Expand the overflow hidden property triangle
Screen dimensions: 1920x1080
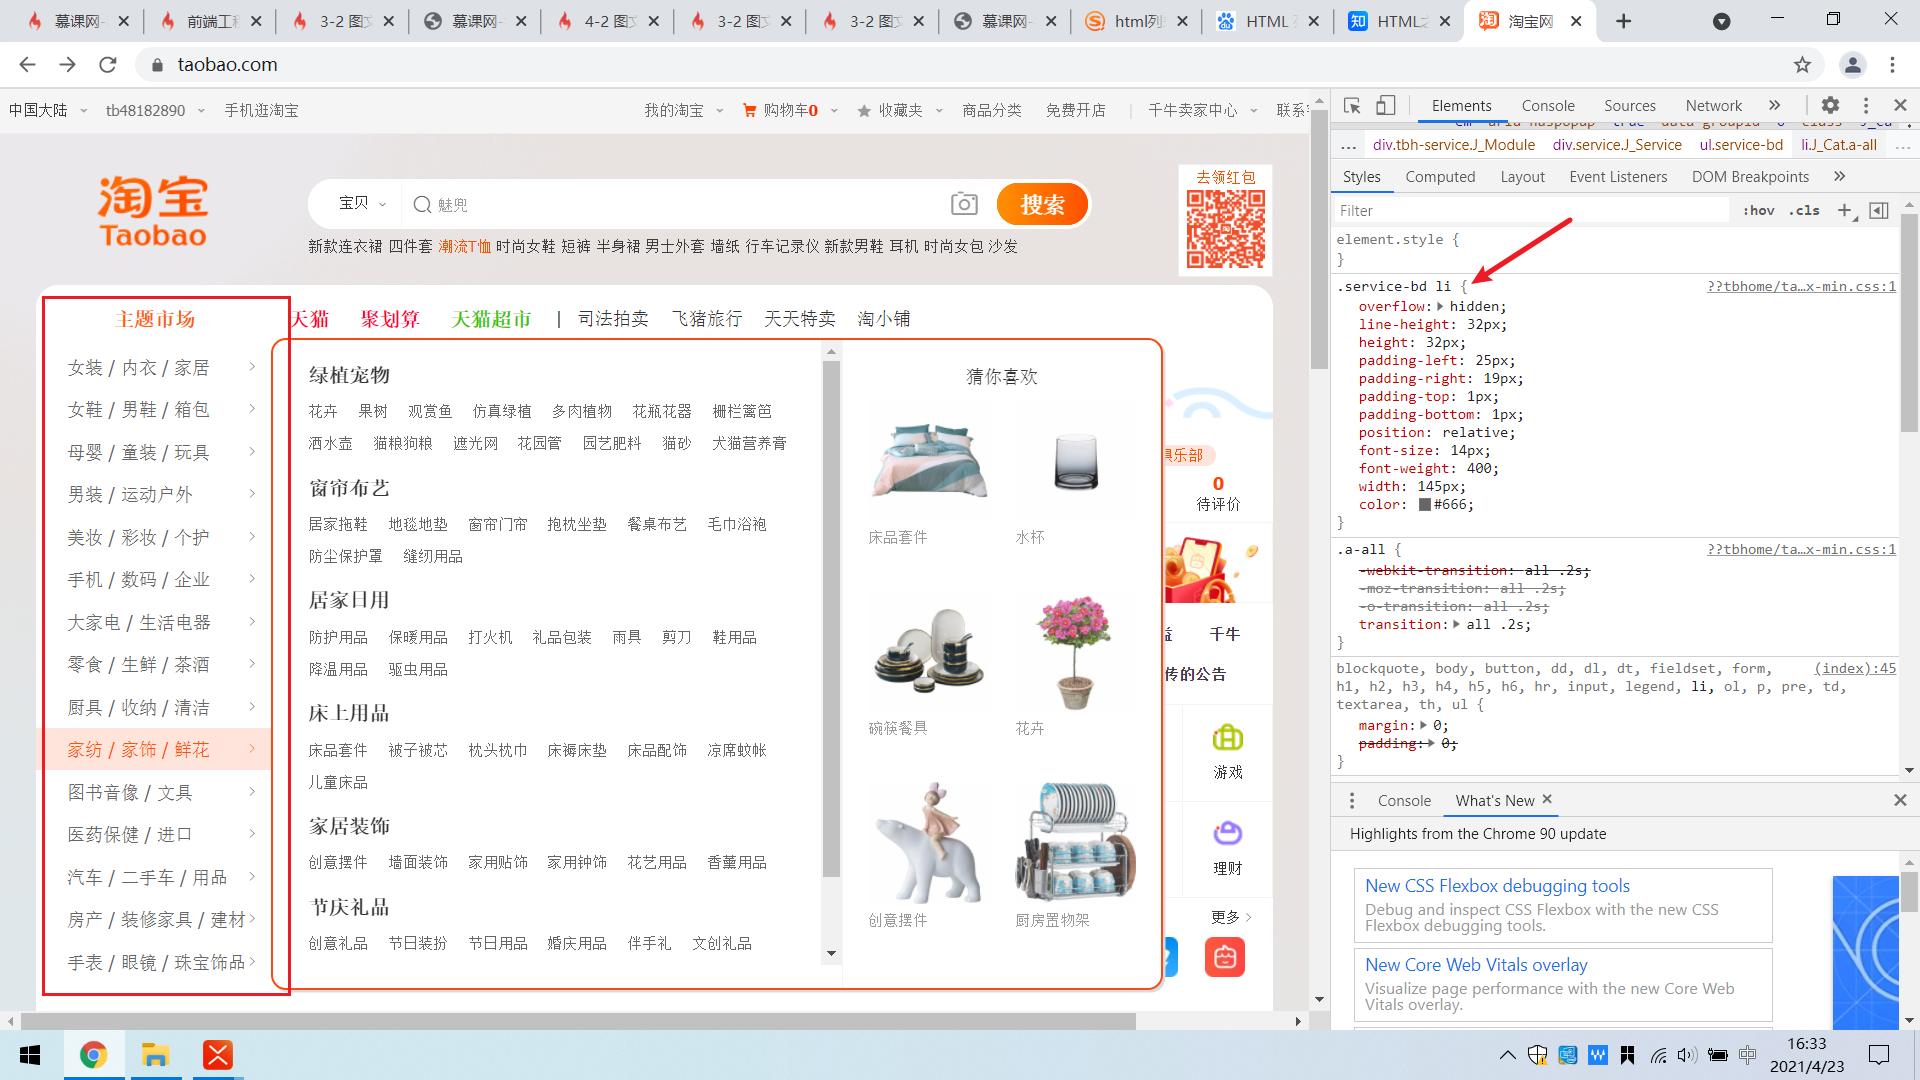tap(1441, 307)
